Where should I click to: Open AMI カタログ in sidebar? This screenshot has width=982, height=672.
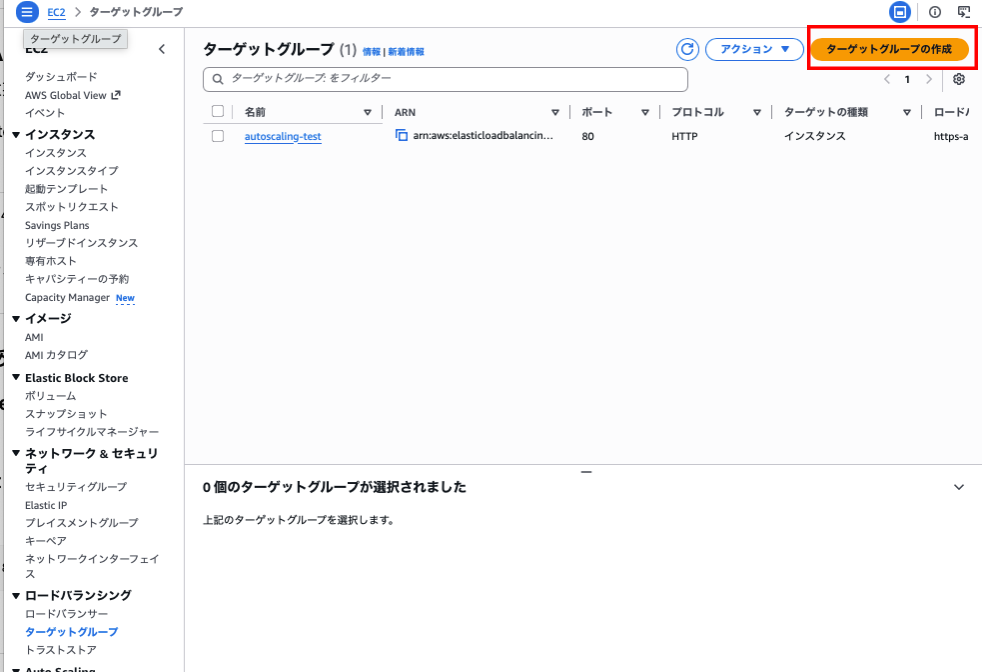[x=56, y=354]
